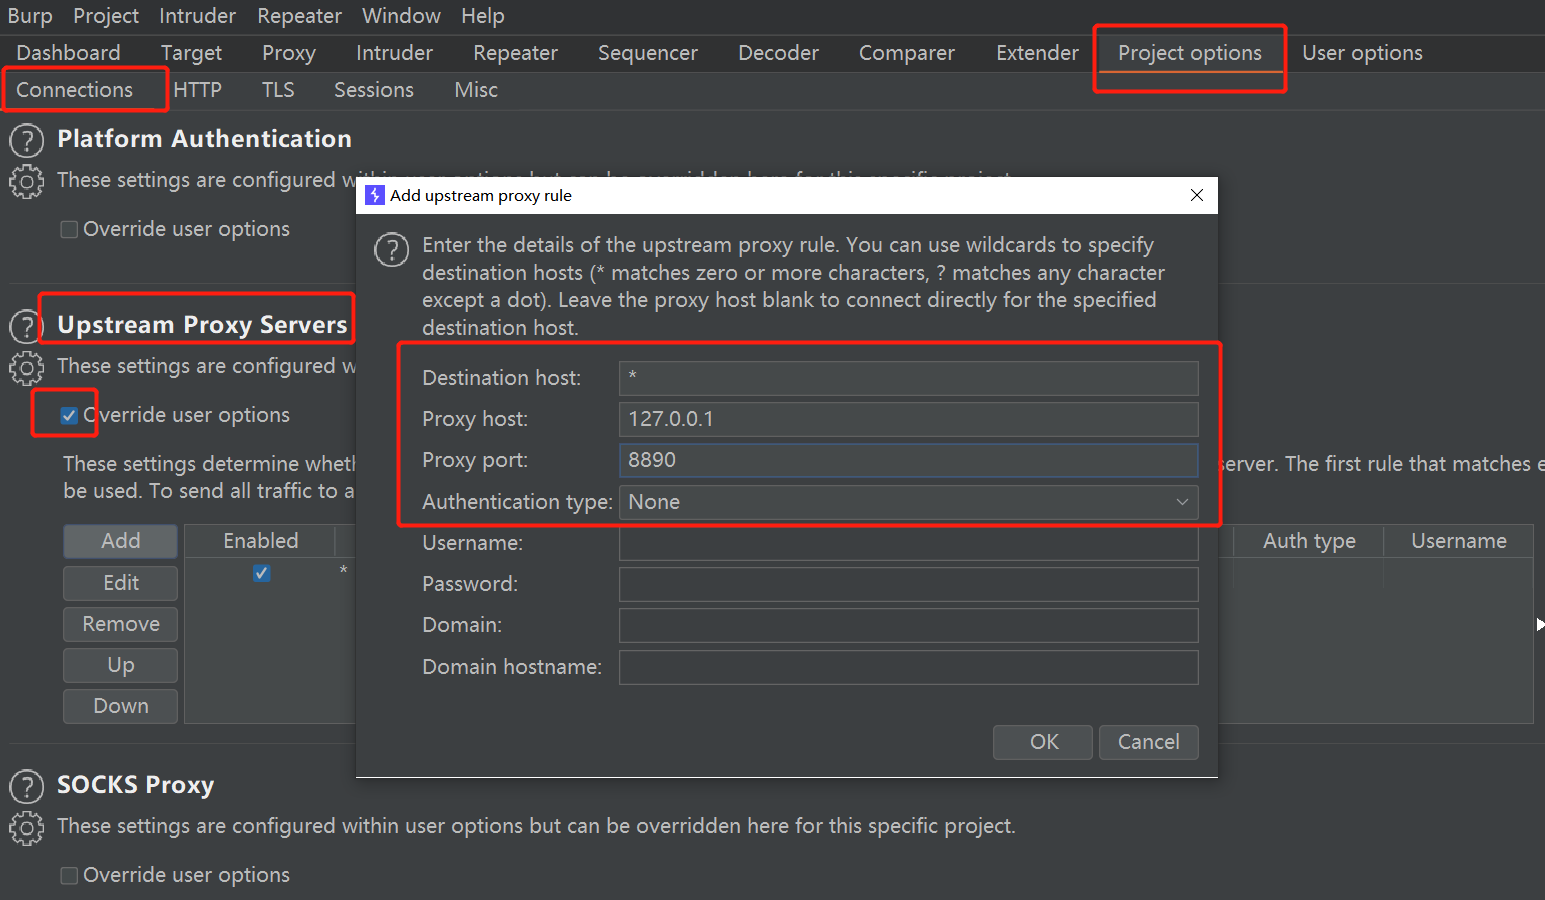Viewport: 1545px width, 900px height.
Task: Switch to the Intruder tab
Action: [x=394, y=53]
